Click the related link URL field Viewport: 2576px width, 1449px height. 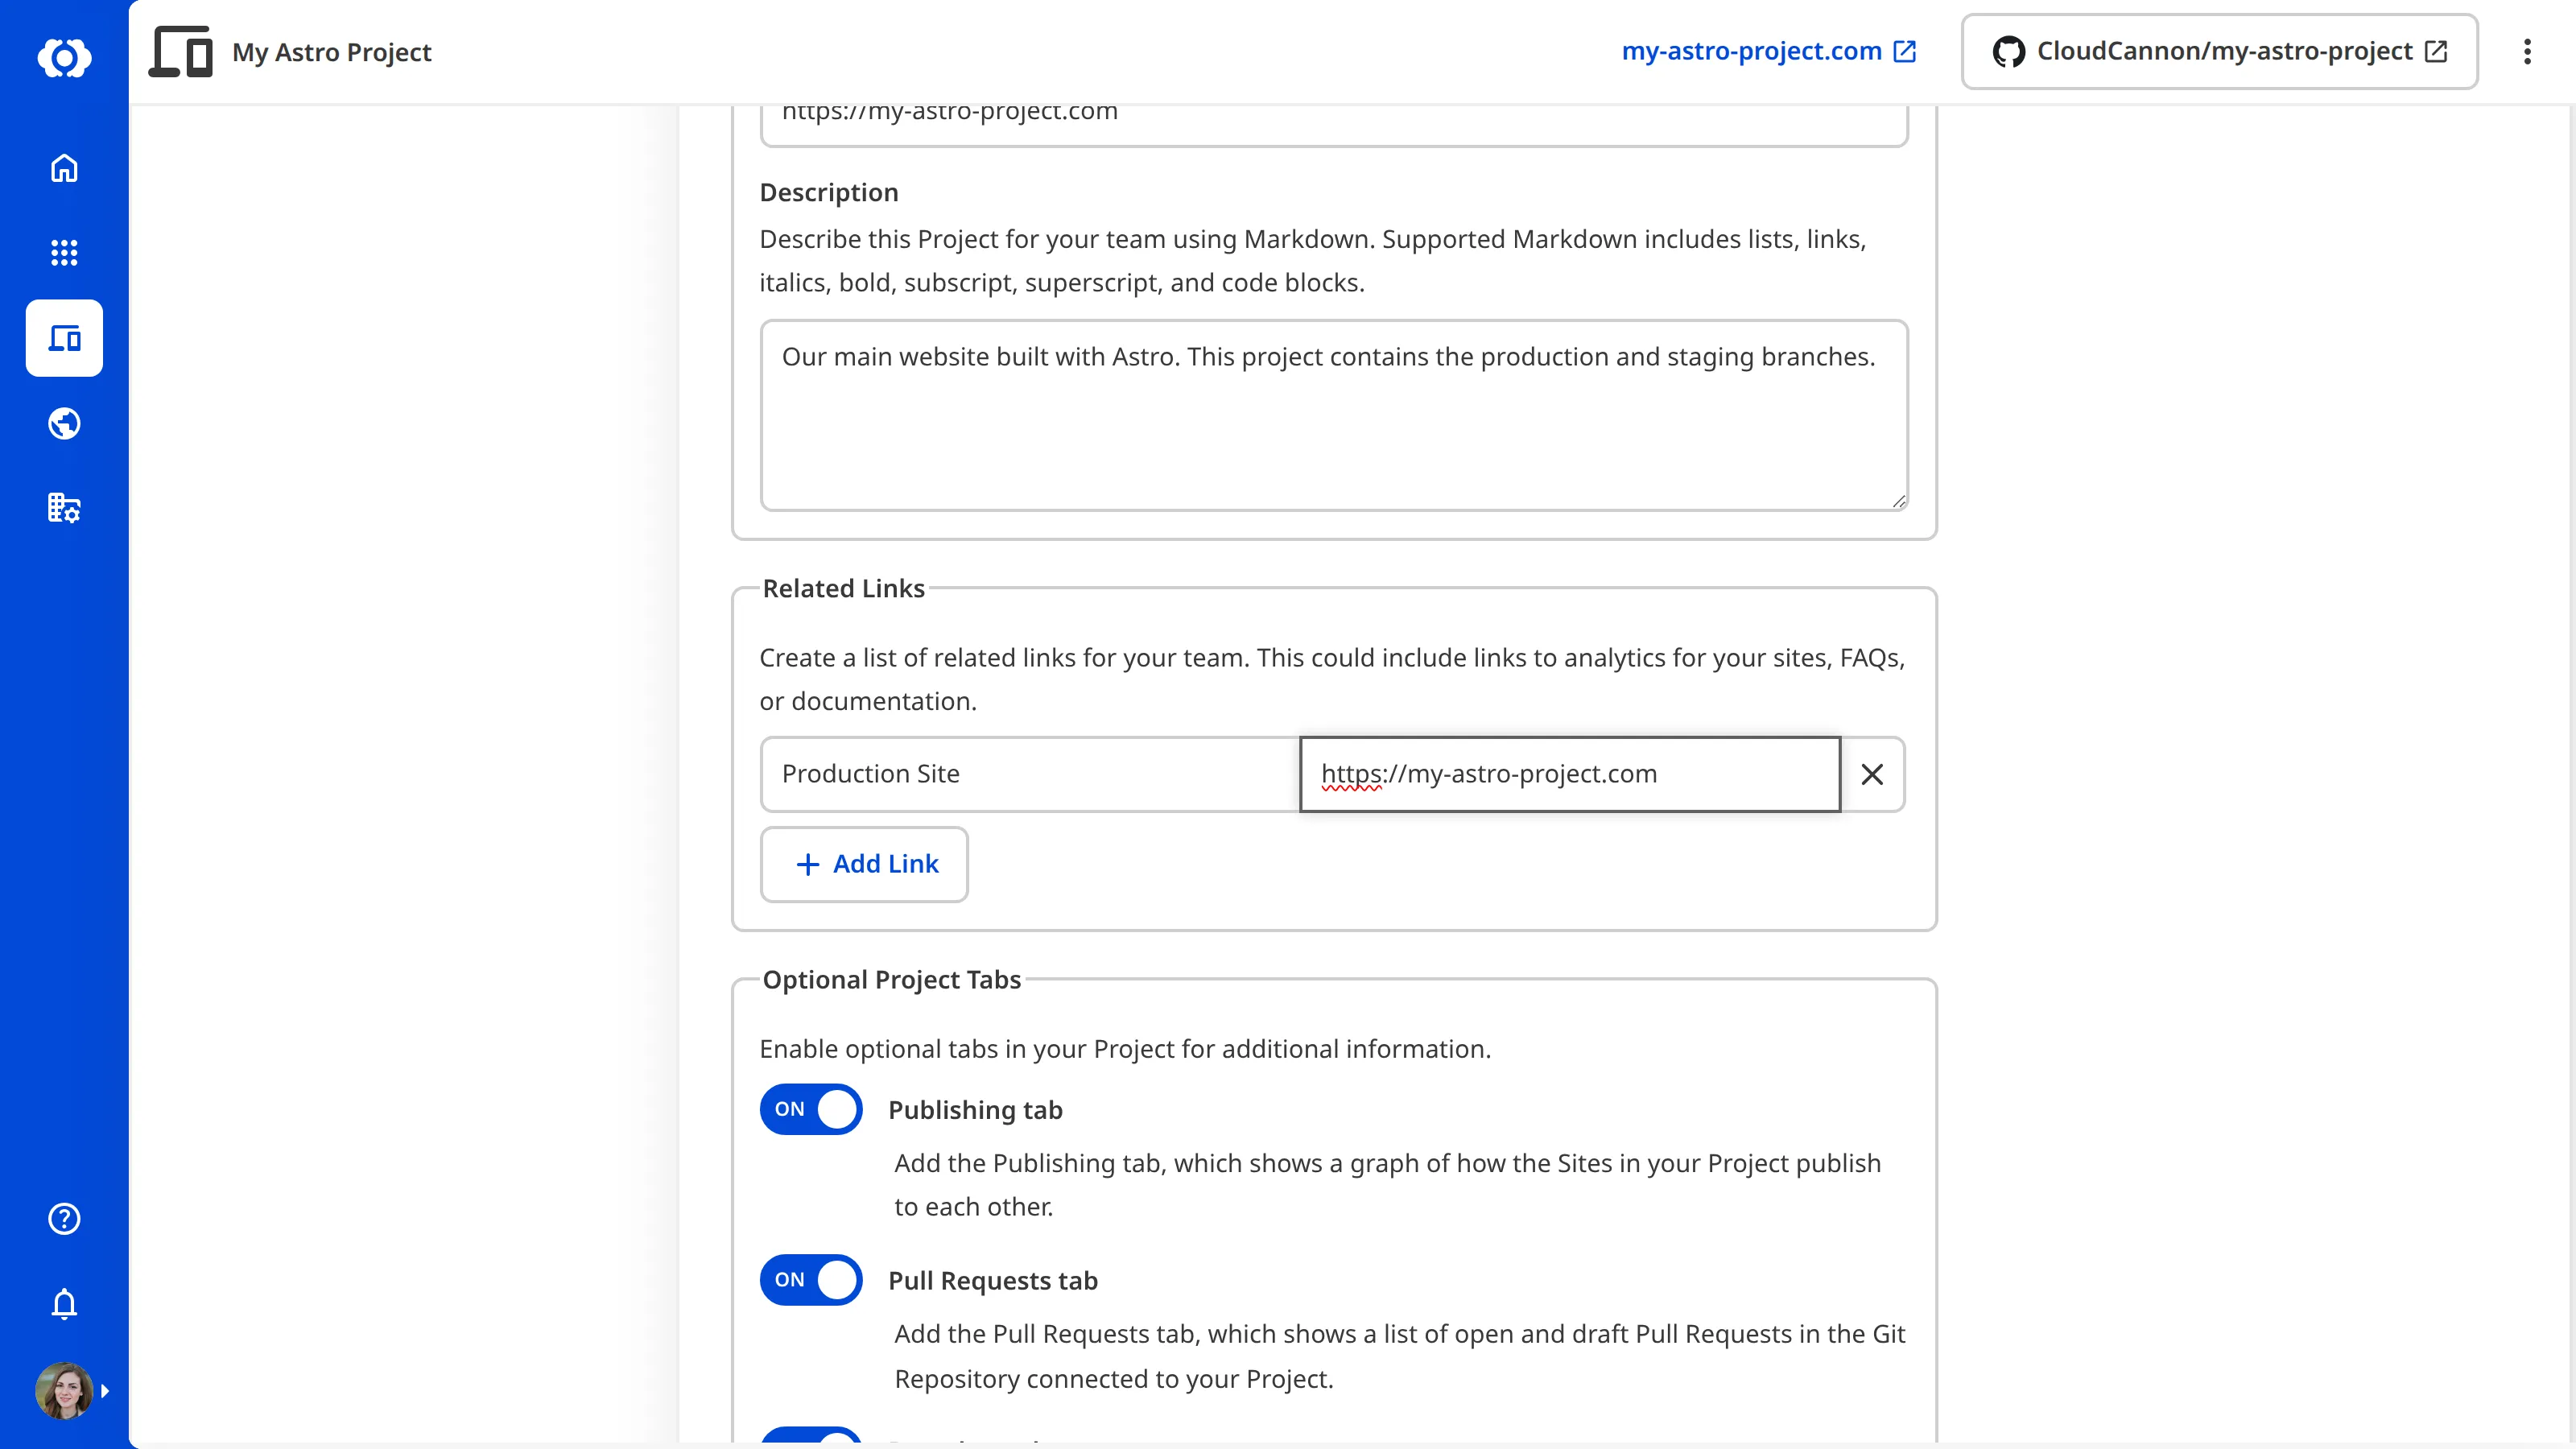pyautogui.click(x=1569, y=773)
